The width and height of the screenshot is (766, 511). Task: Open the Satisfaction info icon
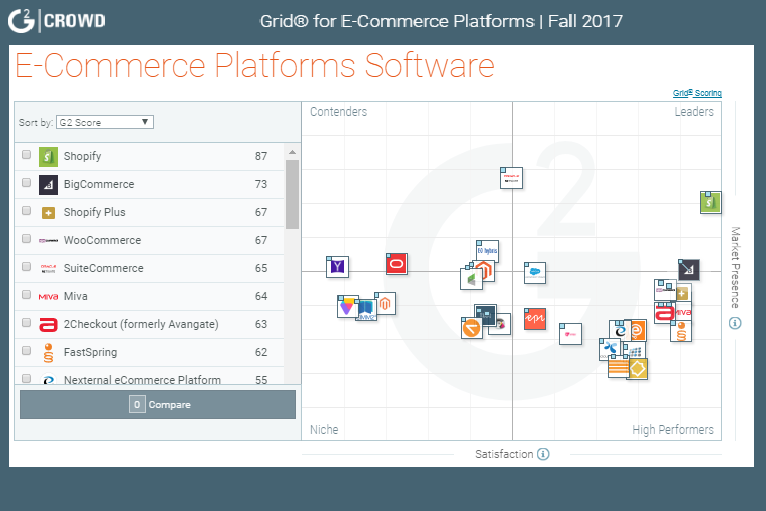point(543,454)
